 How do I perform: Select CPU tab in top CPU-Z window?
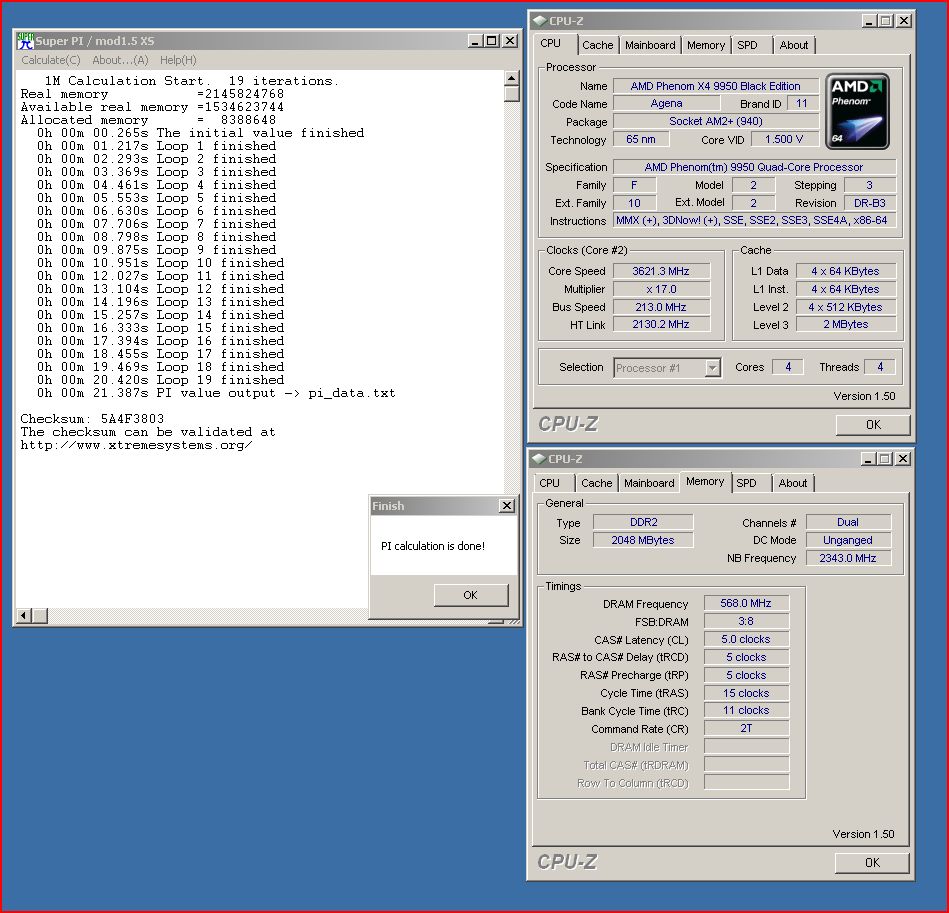[551, 44]
